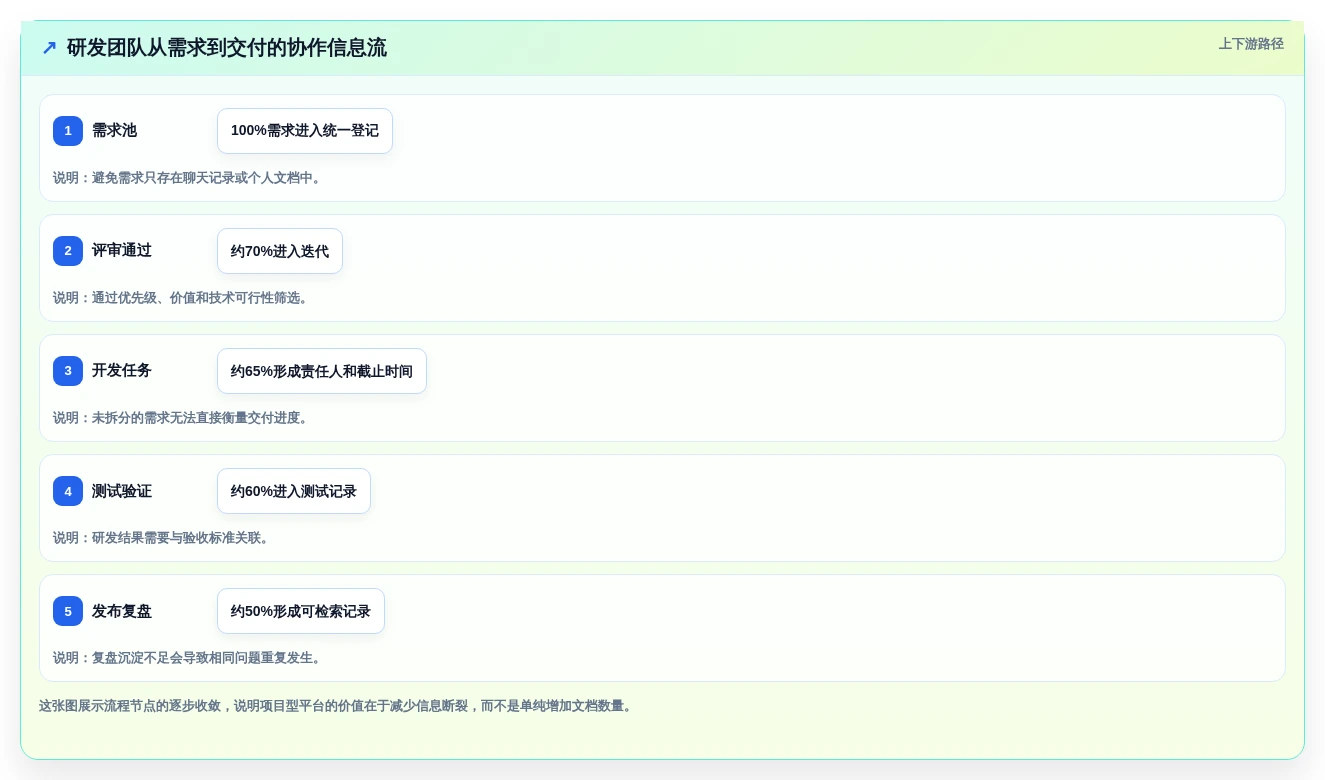This screenshot has height=780, width=1325.
Task: Click the title 研发团队从需求到交付的协作信息流
Action: click(x=227, y=47)
